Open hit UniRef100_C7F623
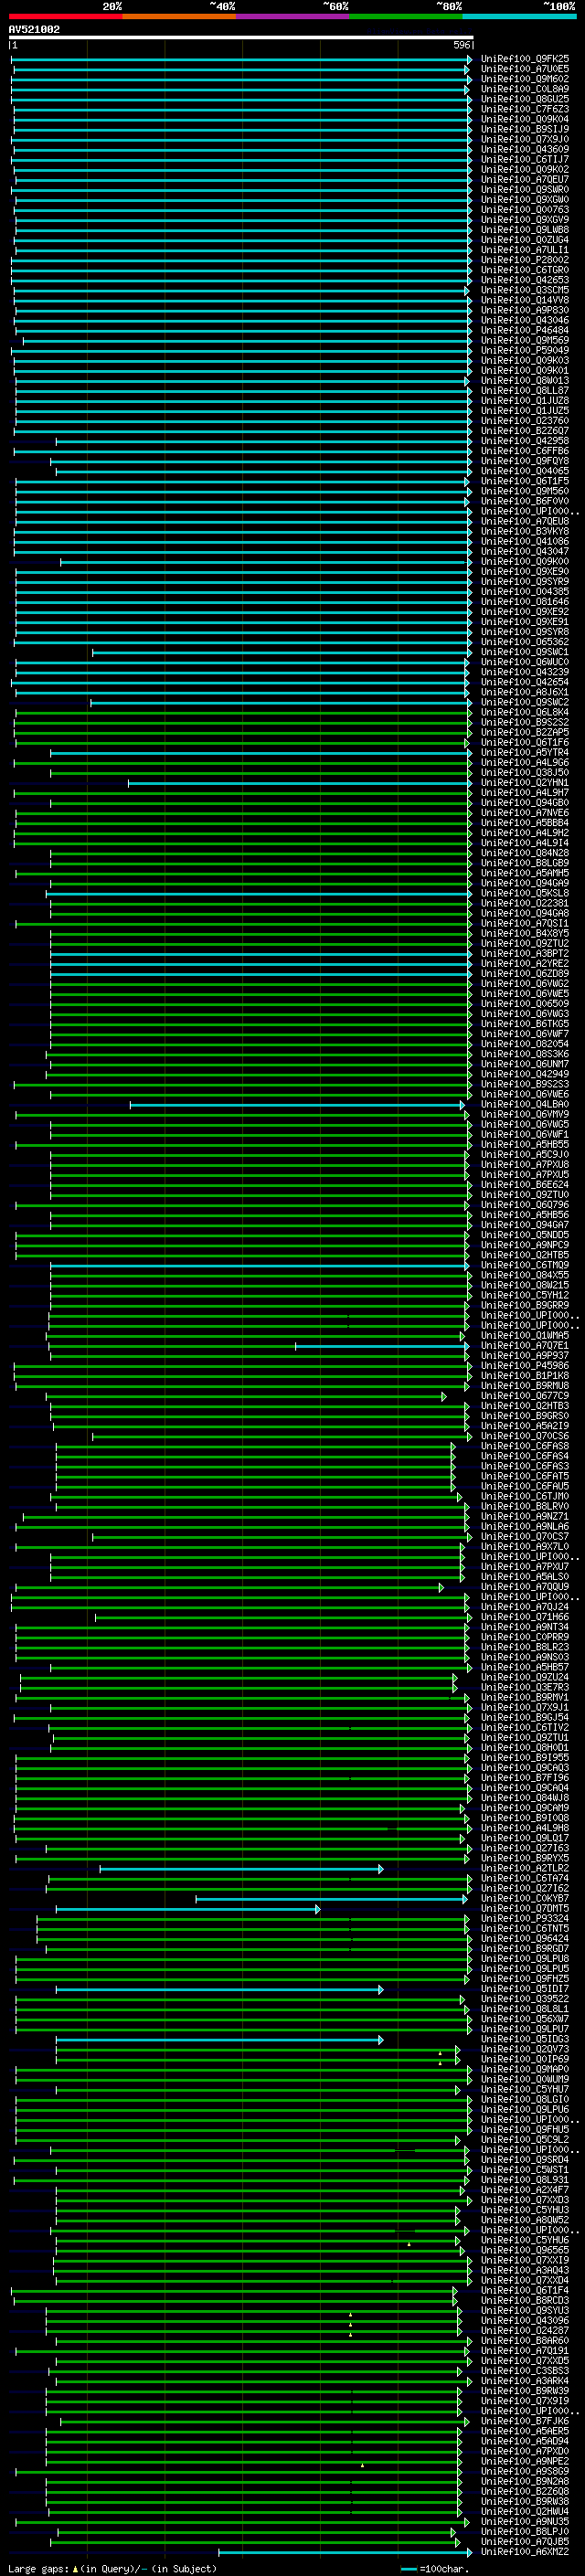585x2576 pixels. coord(524,109)
